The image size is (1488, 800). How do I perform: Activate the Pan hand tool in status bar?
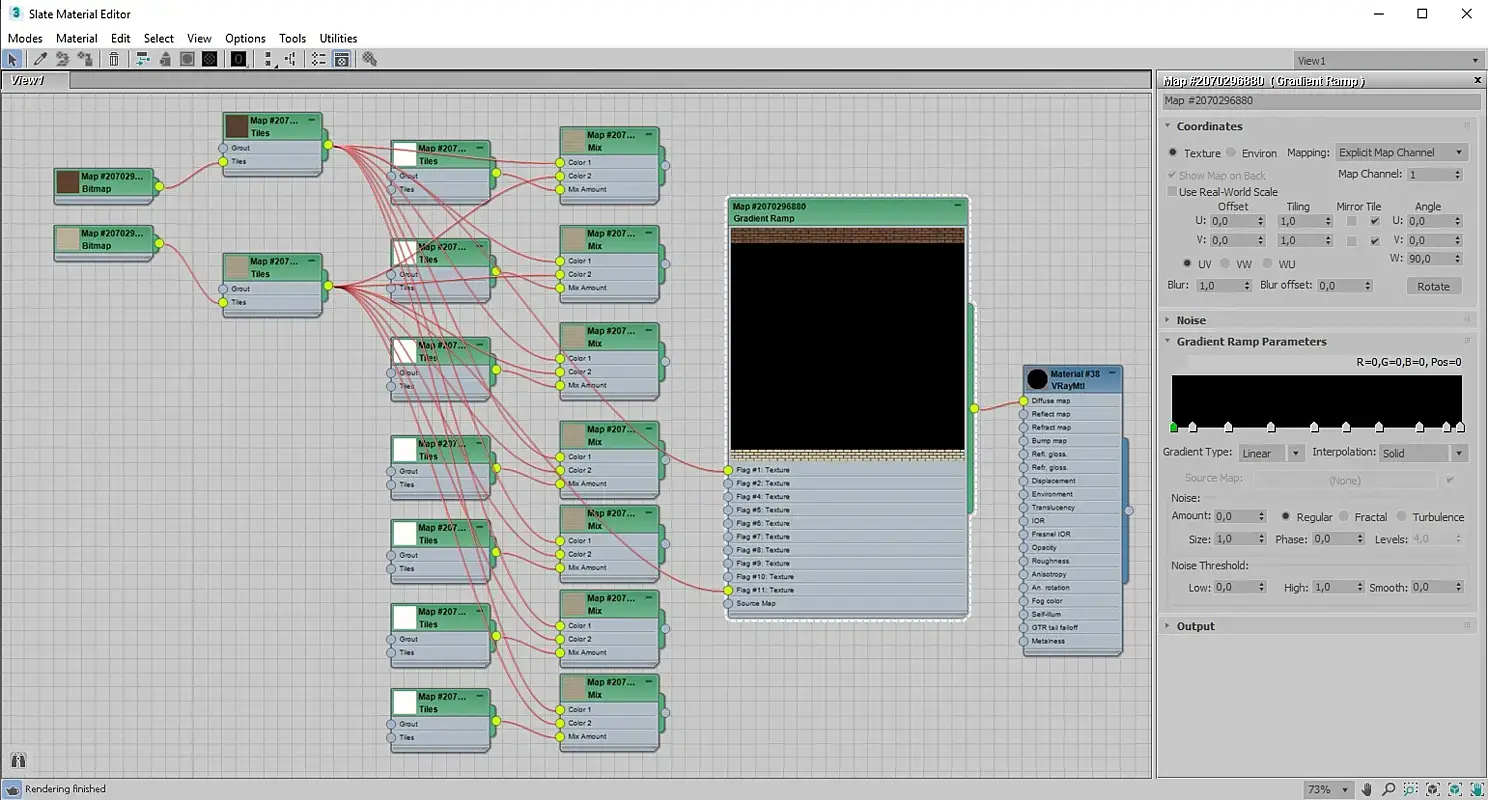1366,790
